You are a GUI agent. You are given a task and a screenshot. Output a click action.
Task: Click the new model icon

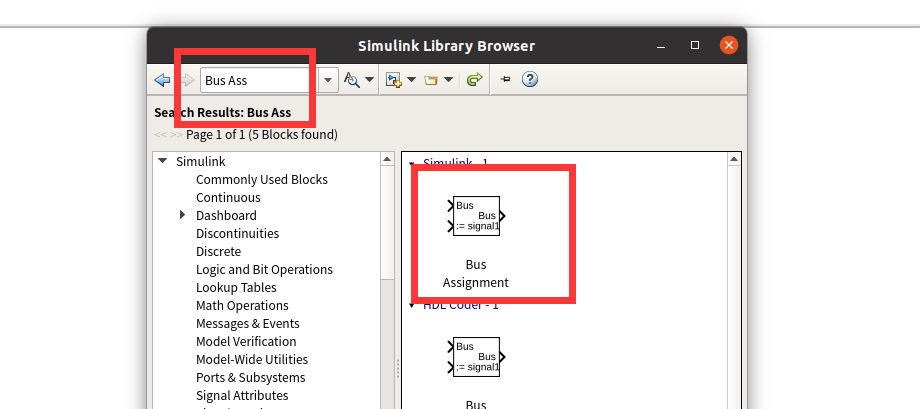[394, 80]
